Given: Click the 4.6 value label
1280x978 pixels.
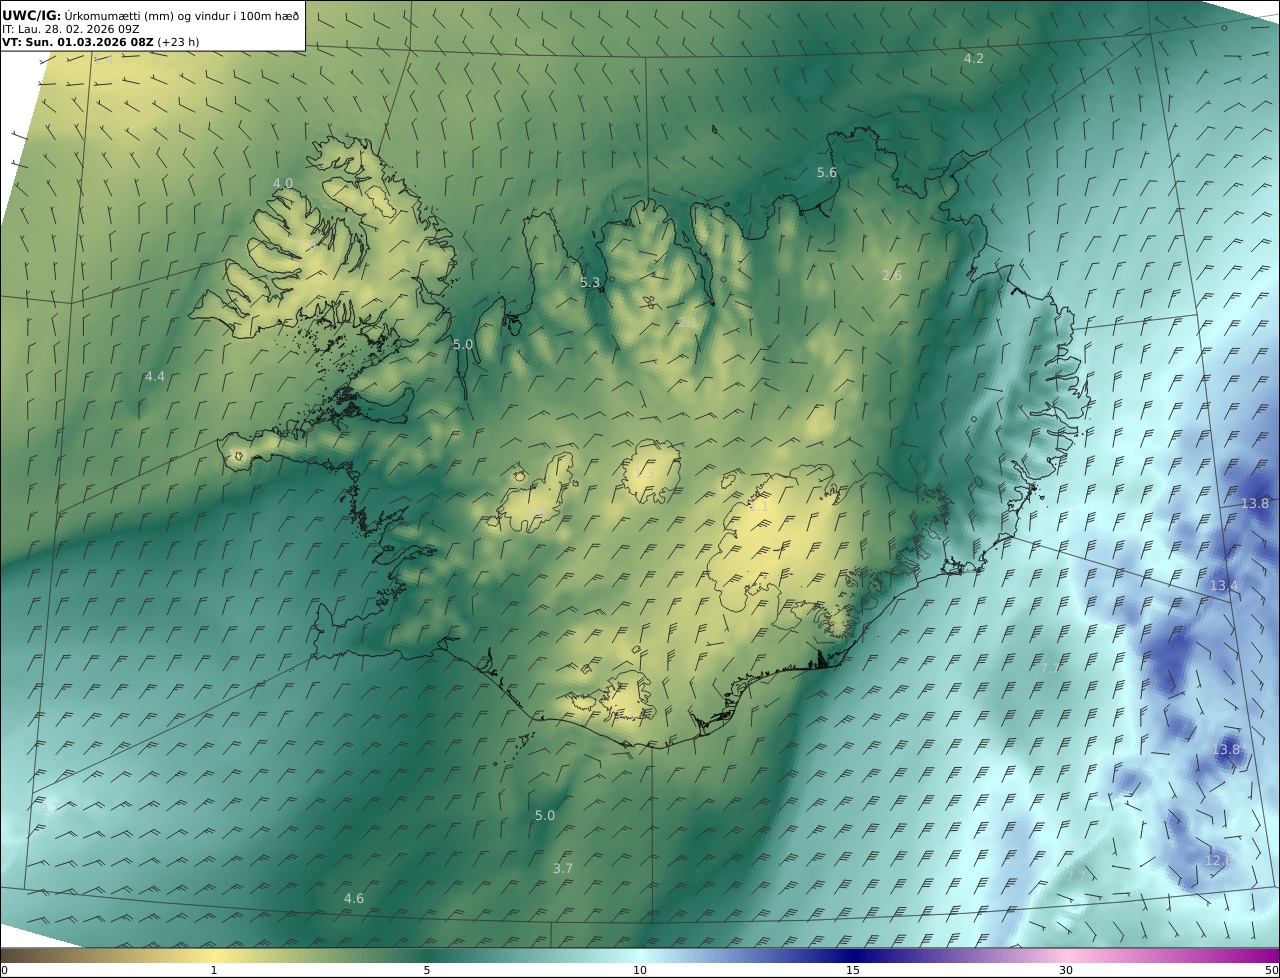Looking at the screenshot, I should coord(354,898).
